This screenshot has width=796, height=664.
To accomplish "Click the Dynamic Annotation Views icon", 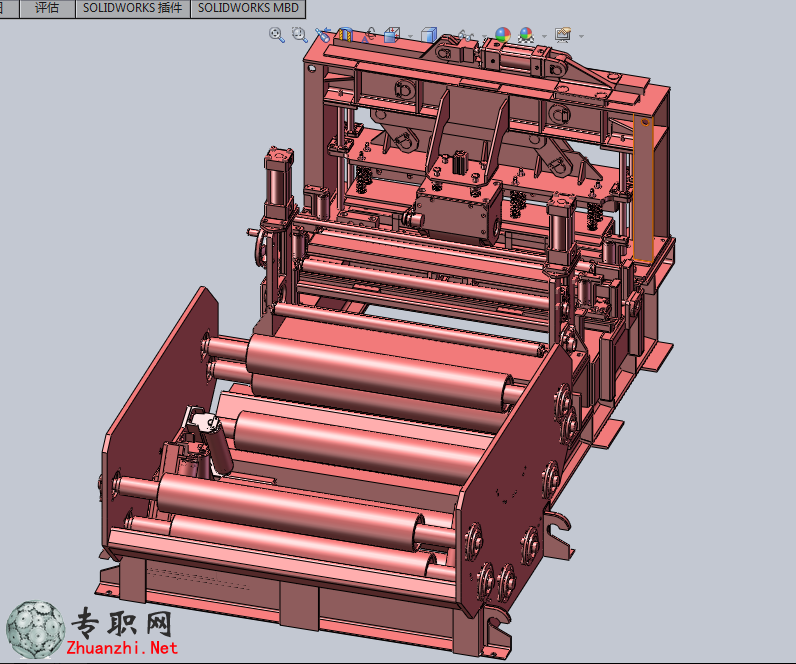I will 369,35.
